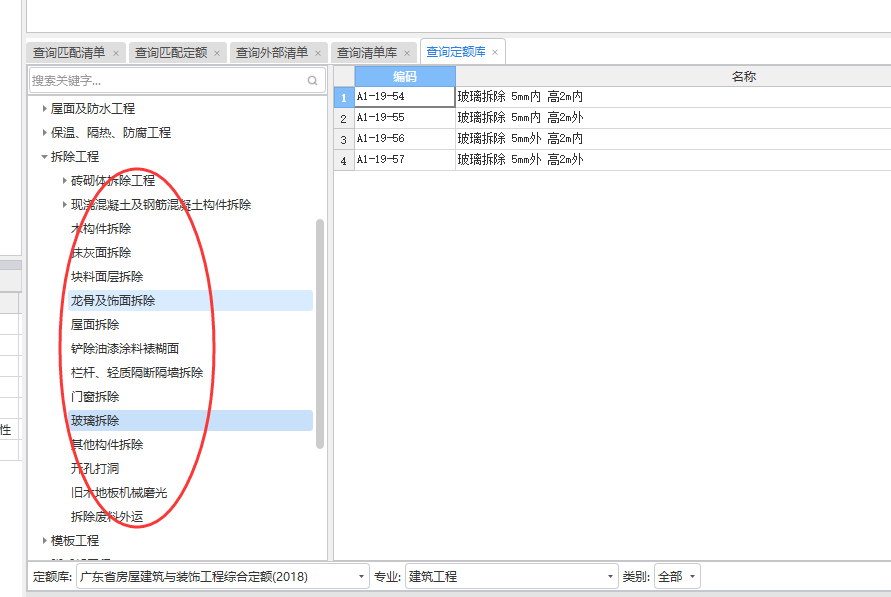Open the 专业 建筑工程 dropdown
This screenshot has height=597, width=891.
coord(511,577)
